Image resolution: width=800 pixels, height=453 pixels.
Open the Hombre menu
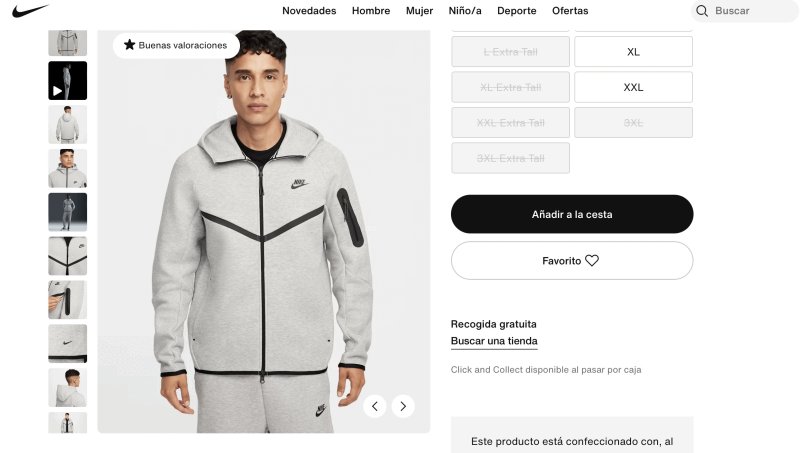coord(371,11)
